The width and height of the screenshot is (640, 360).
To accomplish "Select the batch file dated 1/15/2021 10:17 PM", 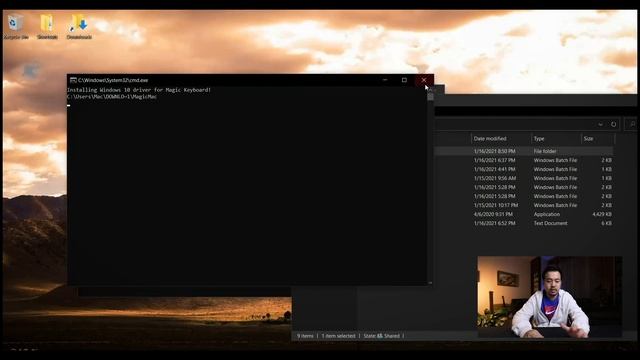I will (x=524, y=205).
